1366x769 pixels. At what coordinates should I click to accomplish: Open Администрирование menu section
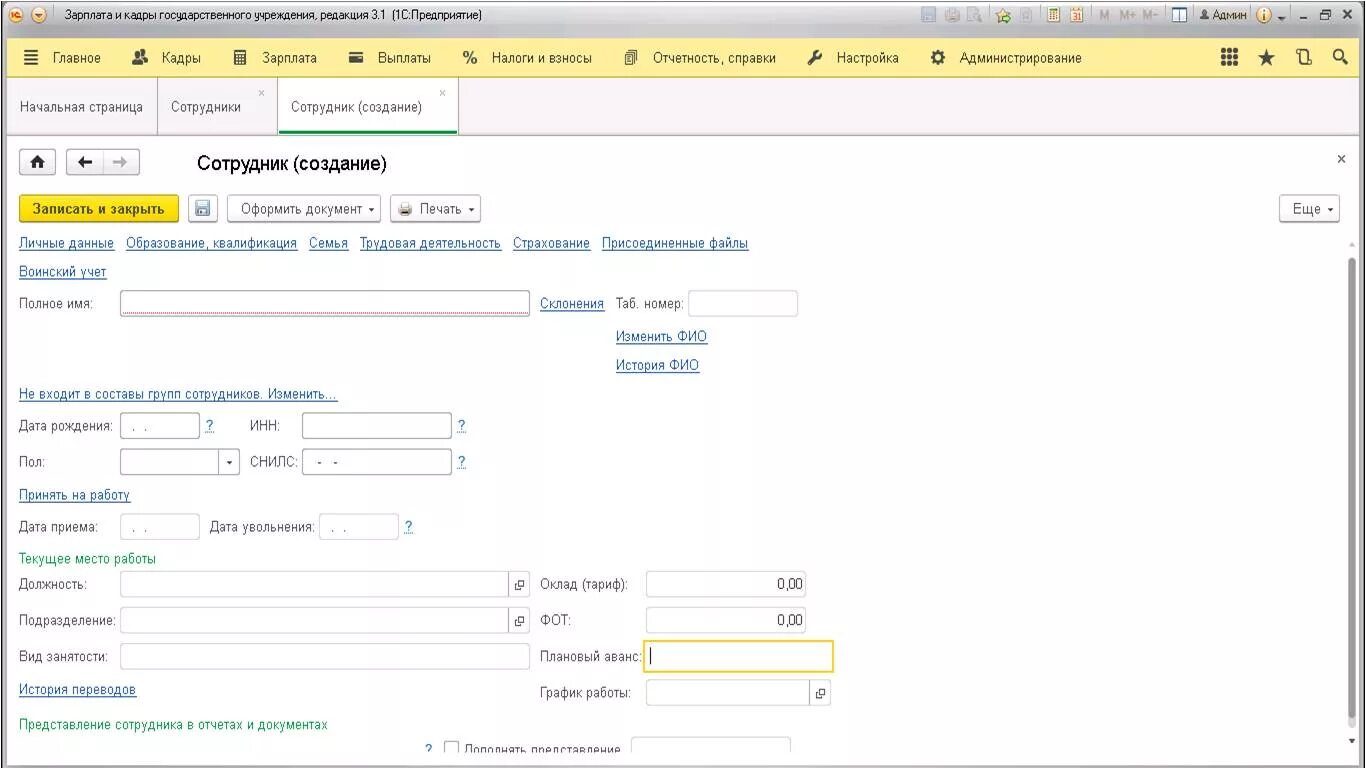pos(1006,58)
